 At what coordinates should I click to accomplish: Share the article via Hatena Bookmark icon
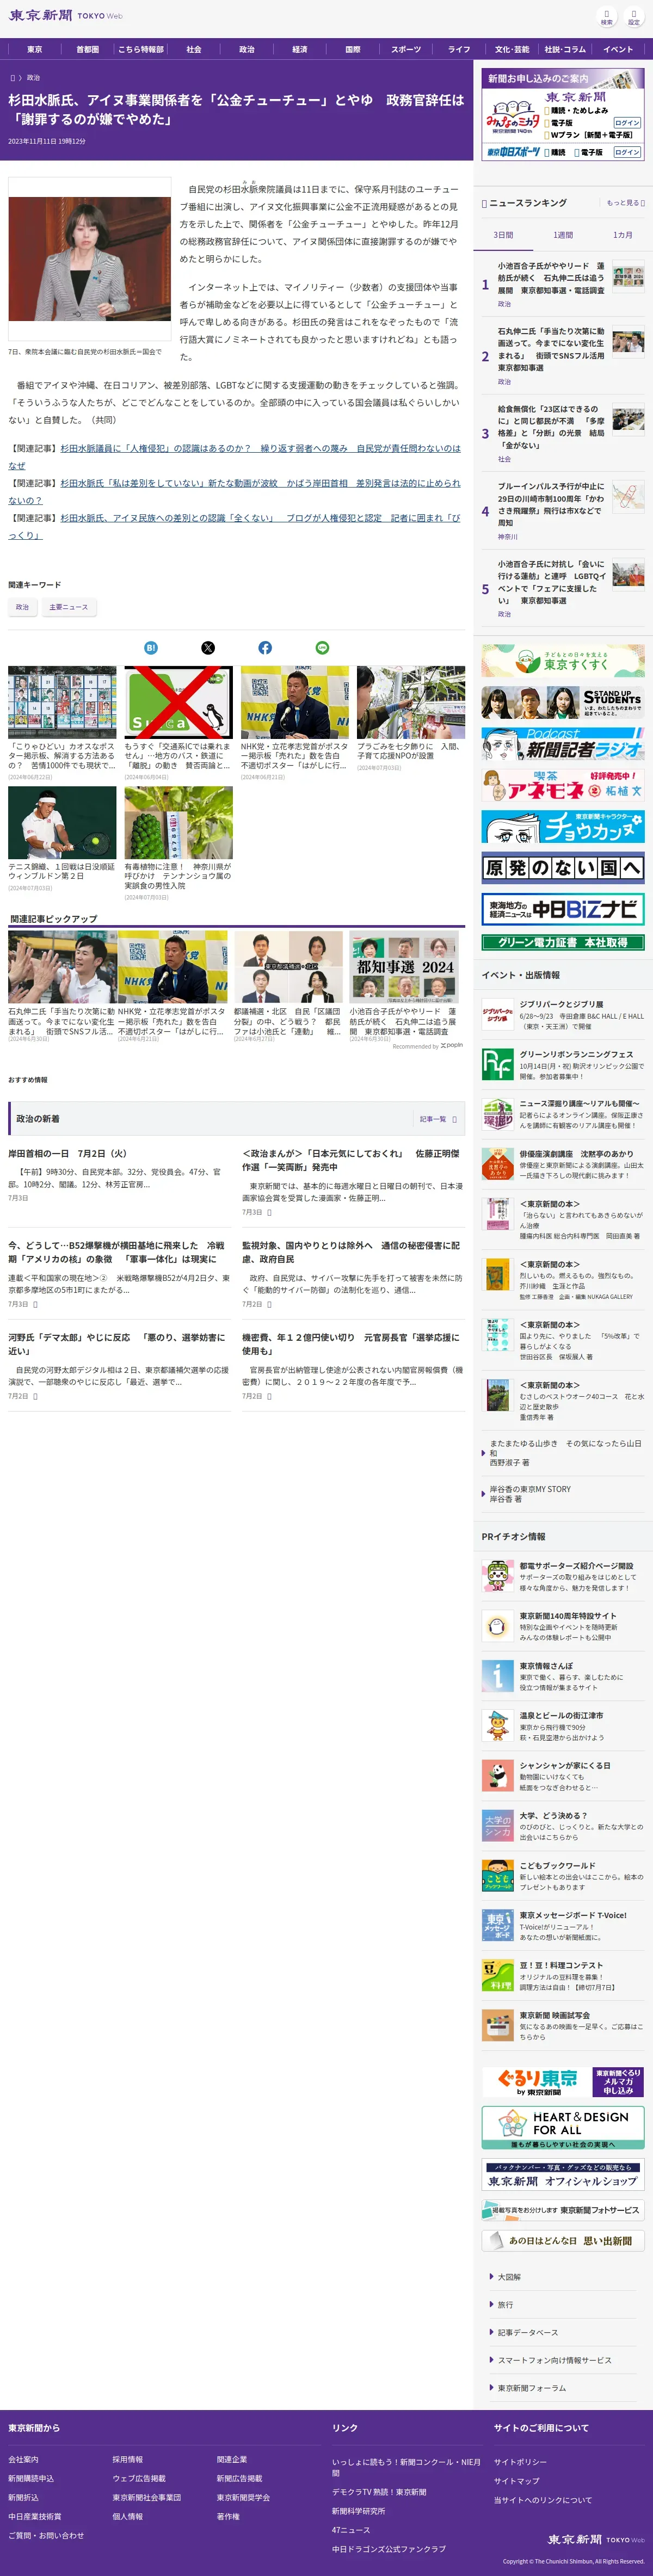[151, 648]
